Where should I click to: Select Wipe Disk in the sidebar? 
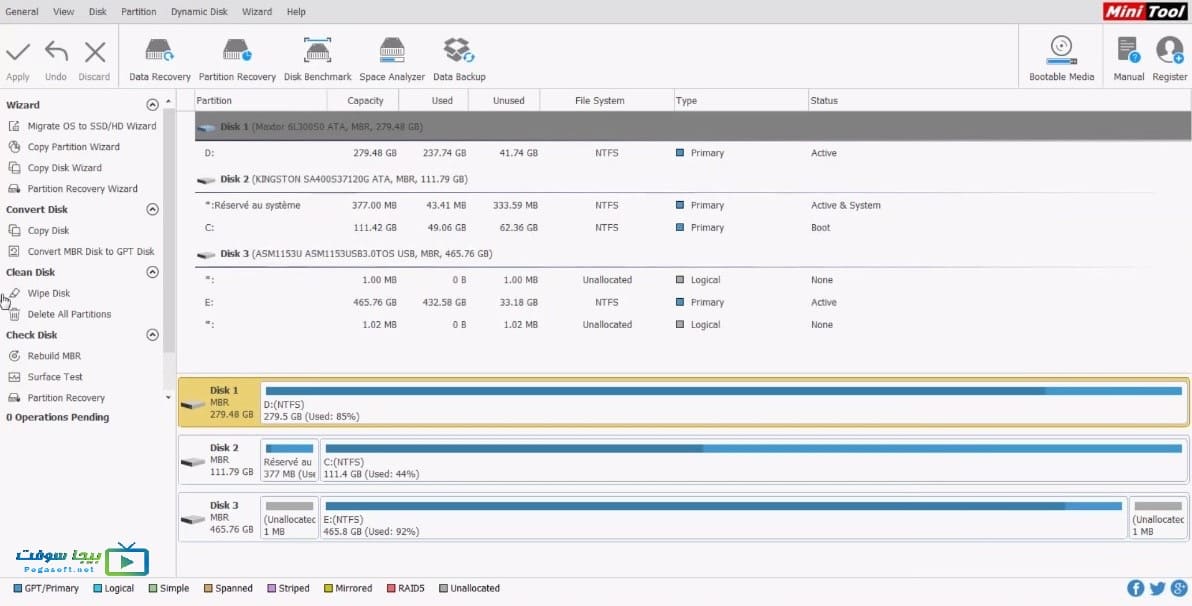(x=49, y=293)
